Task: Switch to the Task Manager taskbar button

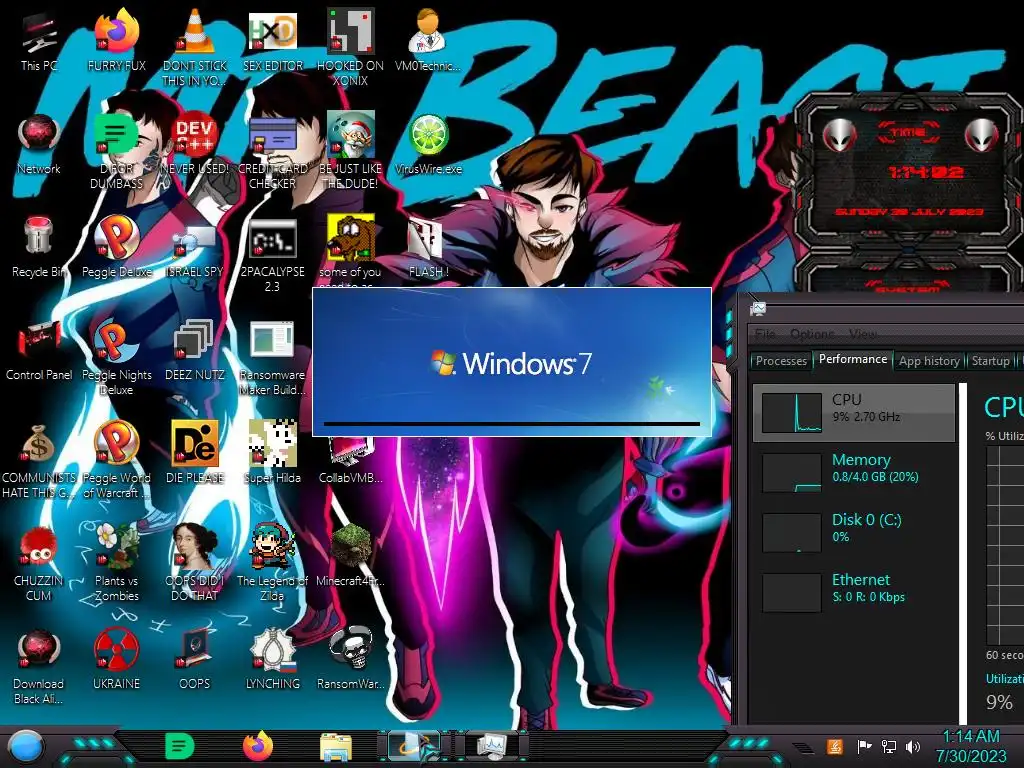Action: [x=492, y=746]
